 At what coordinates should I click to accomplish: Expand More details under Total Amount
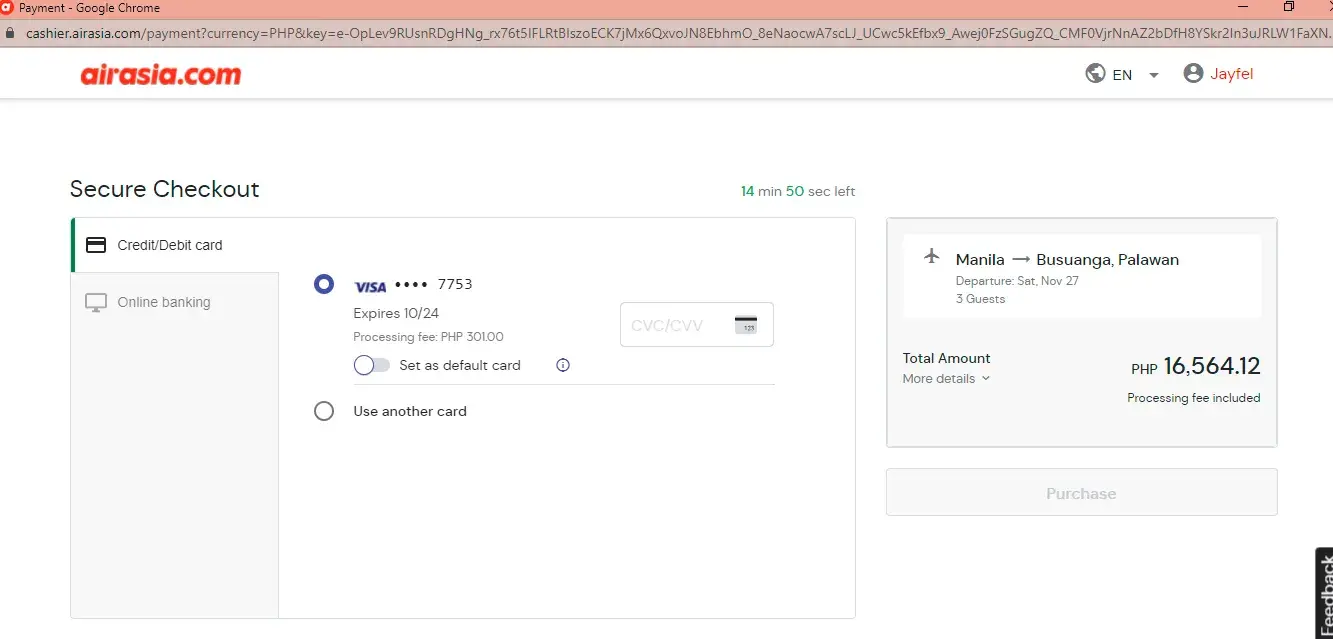(x=946, y=379)
